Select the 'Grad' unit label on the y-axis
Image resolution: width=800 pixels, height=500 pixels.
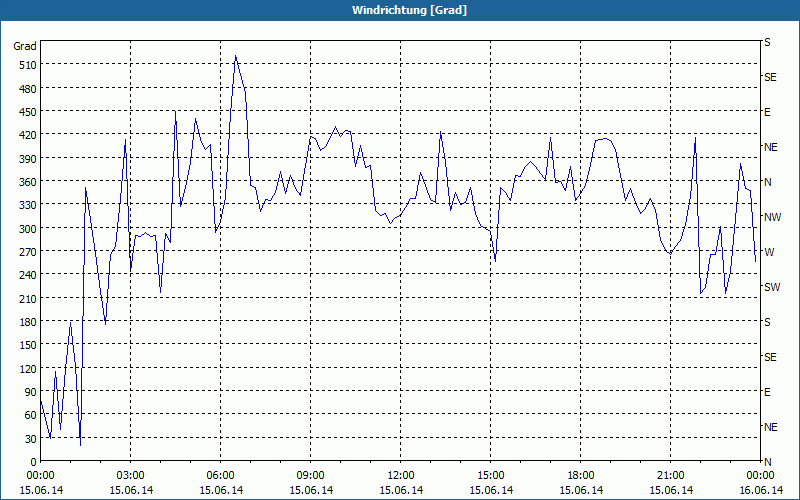(x=24, y=46)
